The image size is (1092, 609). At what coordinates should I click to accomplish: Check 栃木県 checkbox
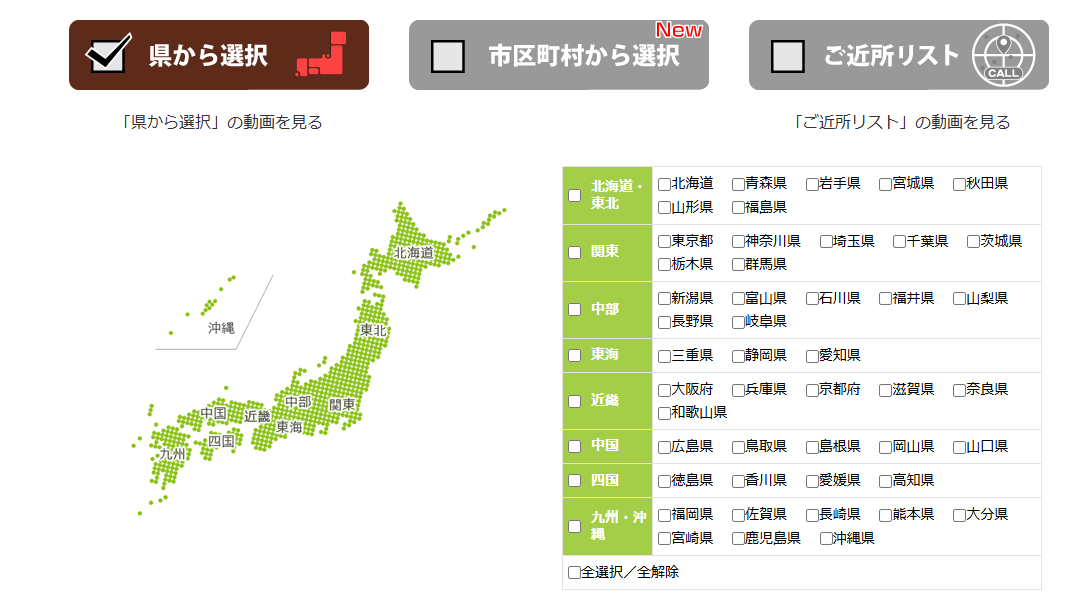tap(664, 265)
